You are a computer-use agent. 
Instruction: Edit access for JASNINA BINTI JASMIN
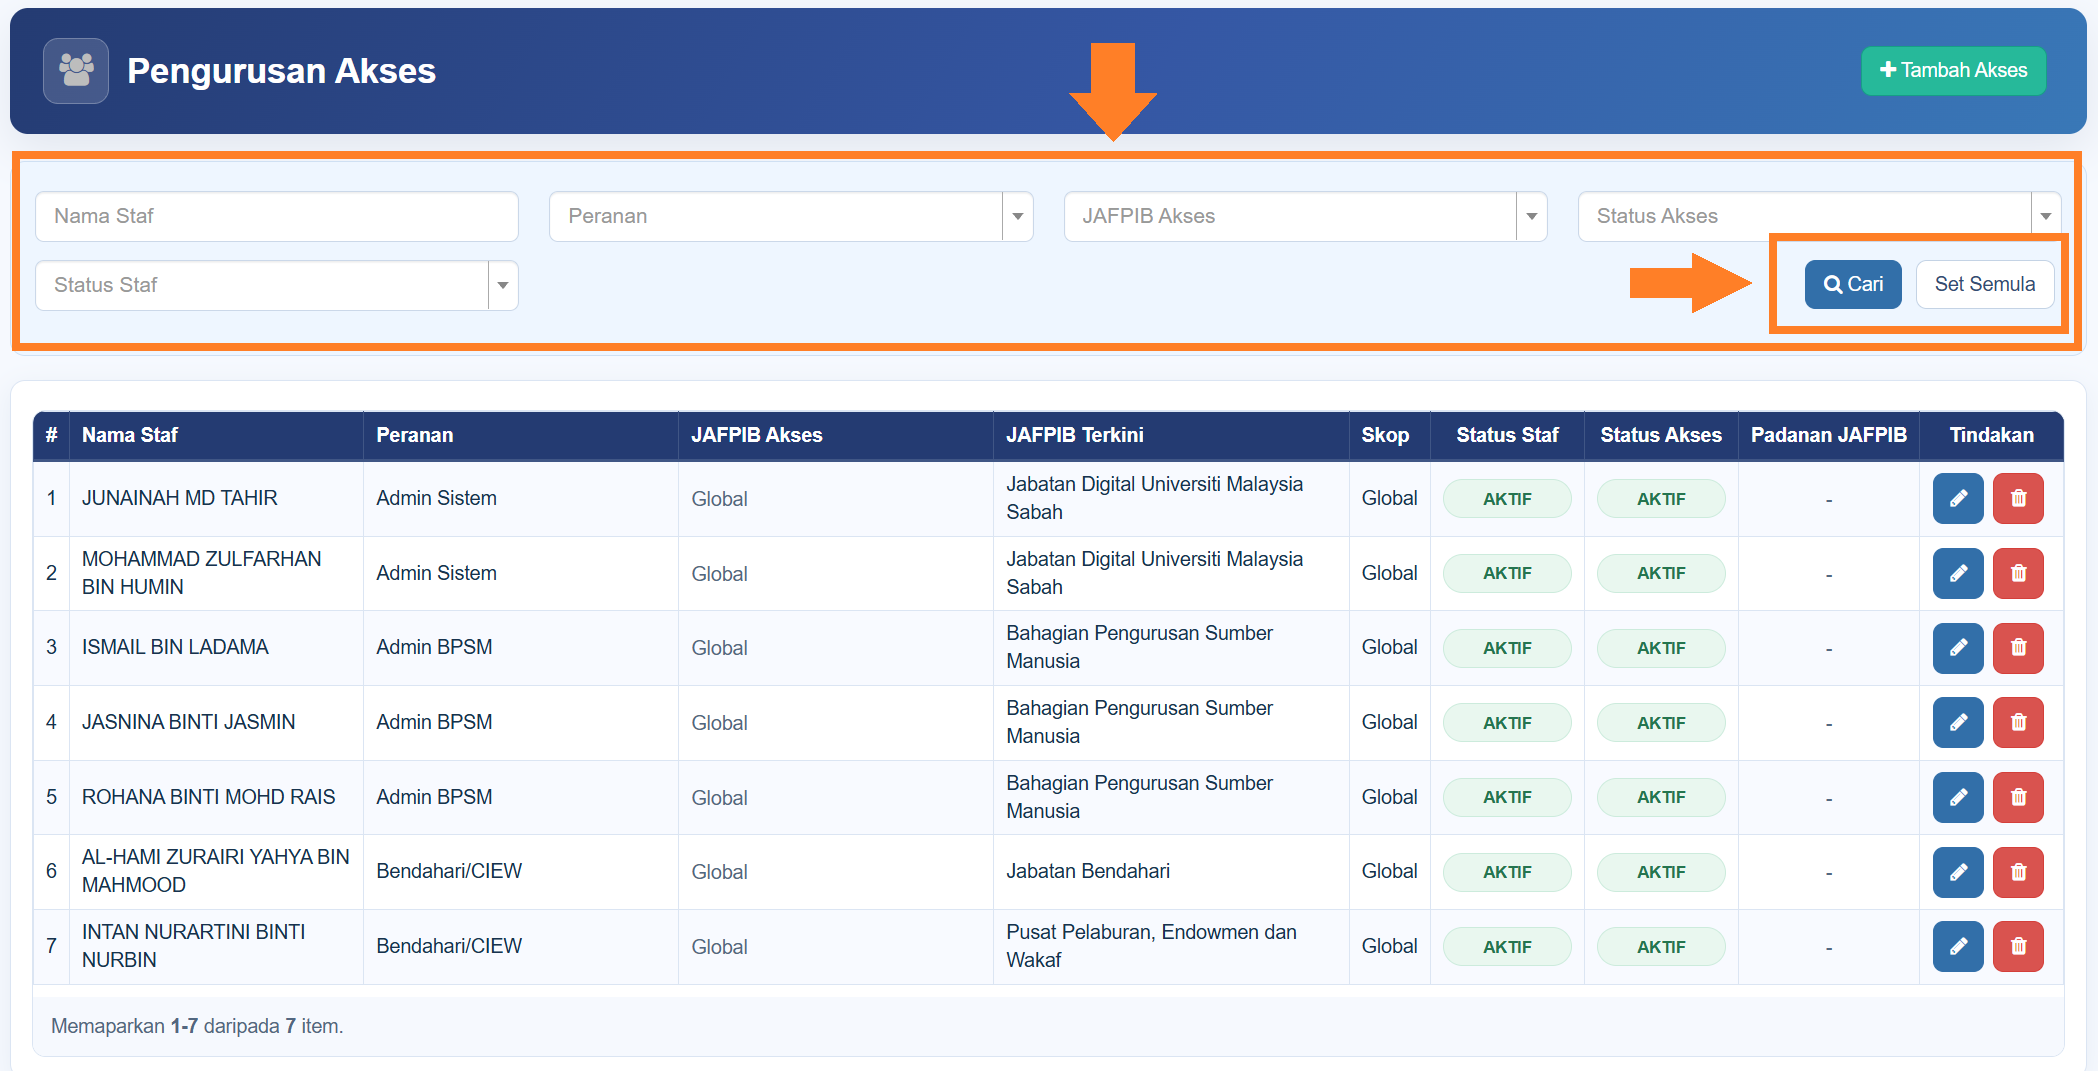click(x=1957, y=722)
